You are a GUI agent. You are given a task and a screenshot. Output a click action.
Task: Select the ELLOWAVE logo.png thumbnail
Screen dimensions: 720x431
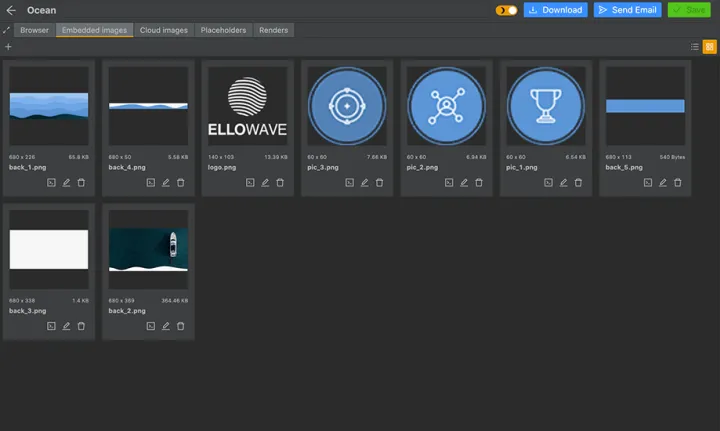247,107
